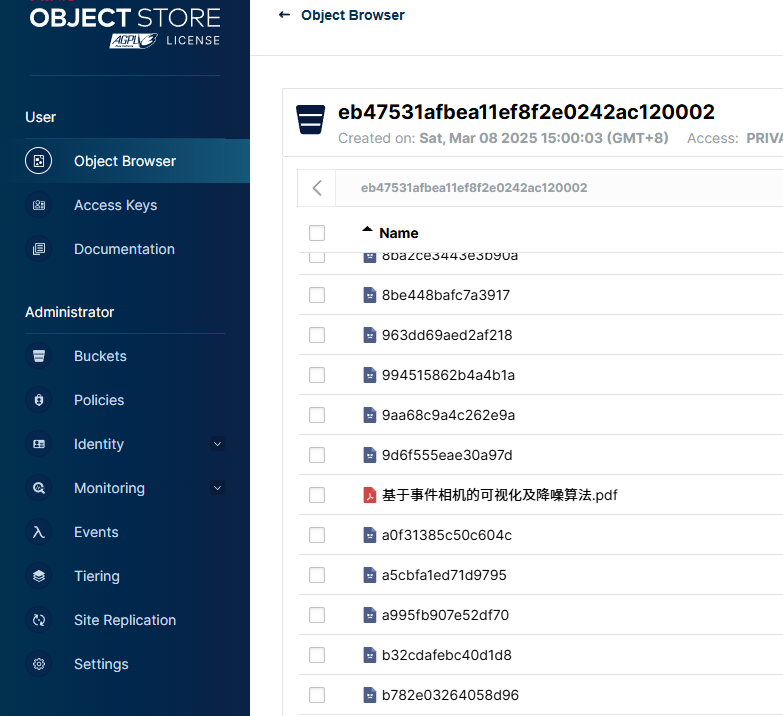Expand the Identity menu chevron

click(217, 444)
